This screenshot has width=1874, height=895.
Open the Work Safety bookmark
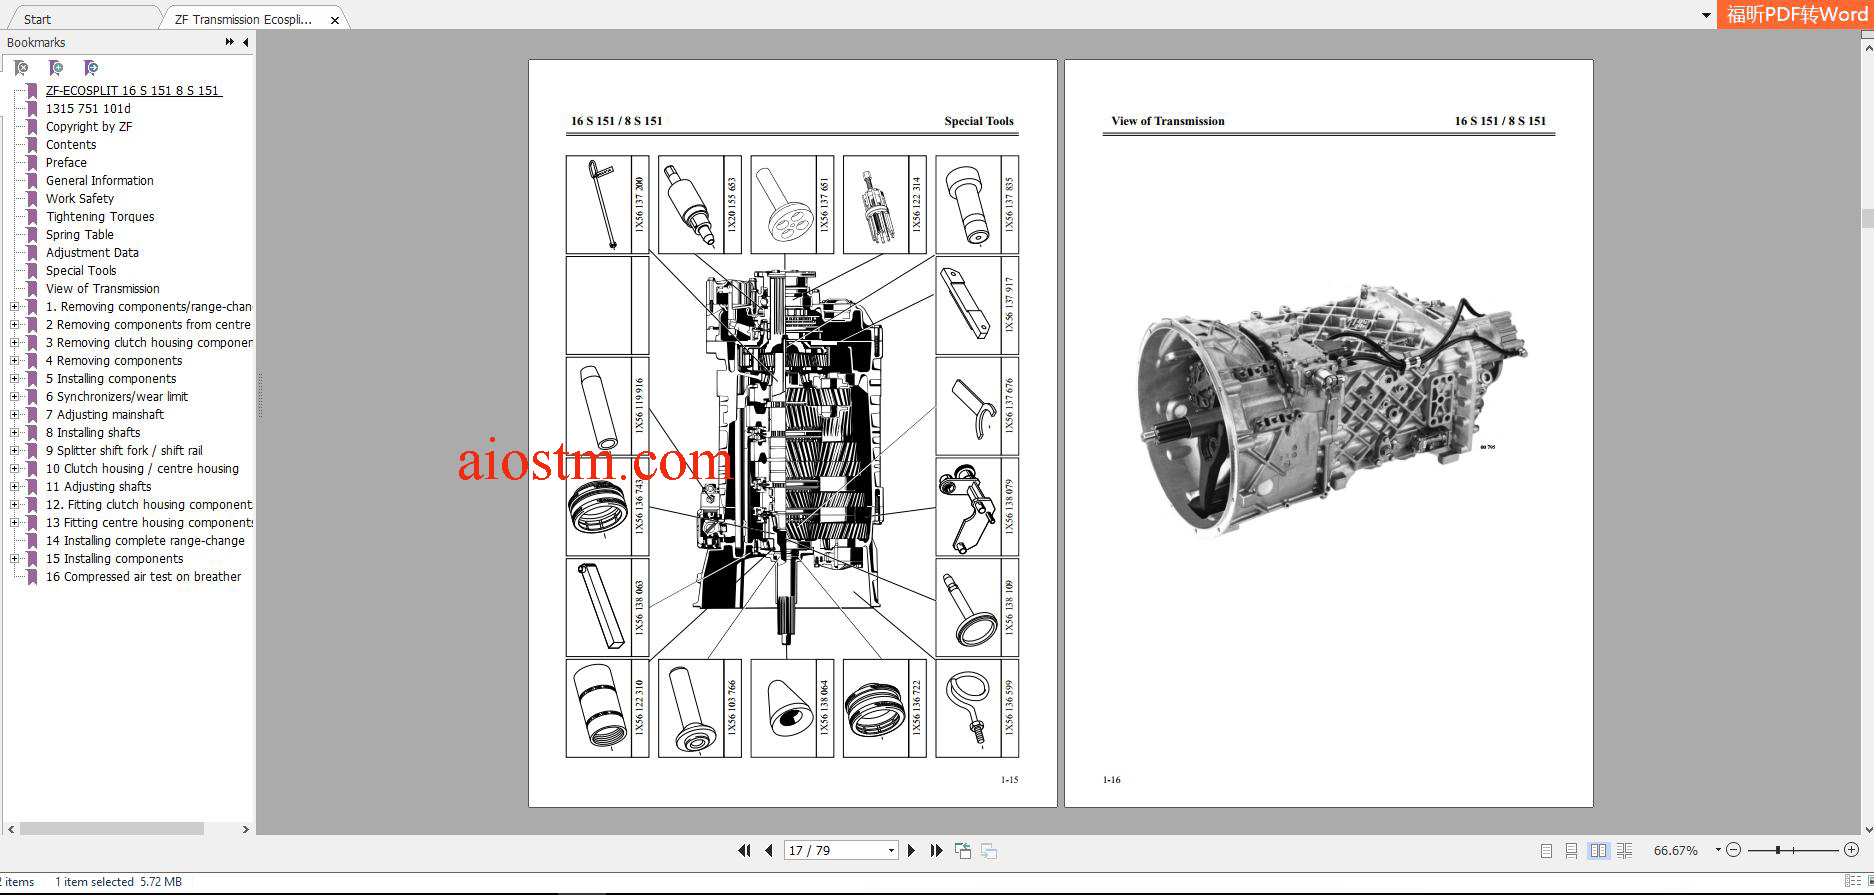[x=80, y=199]
